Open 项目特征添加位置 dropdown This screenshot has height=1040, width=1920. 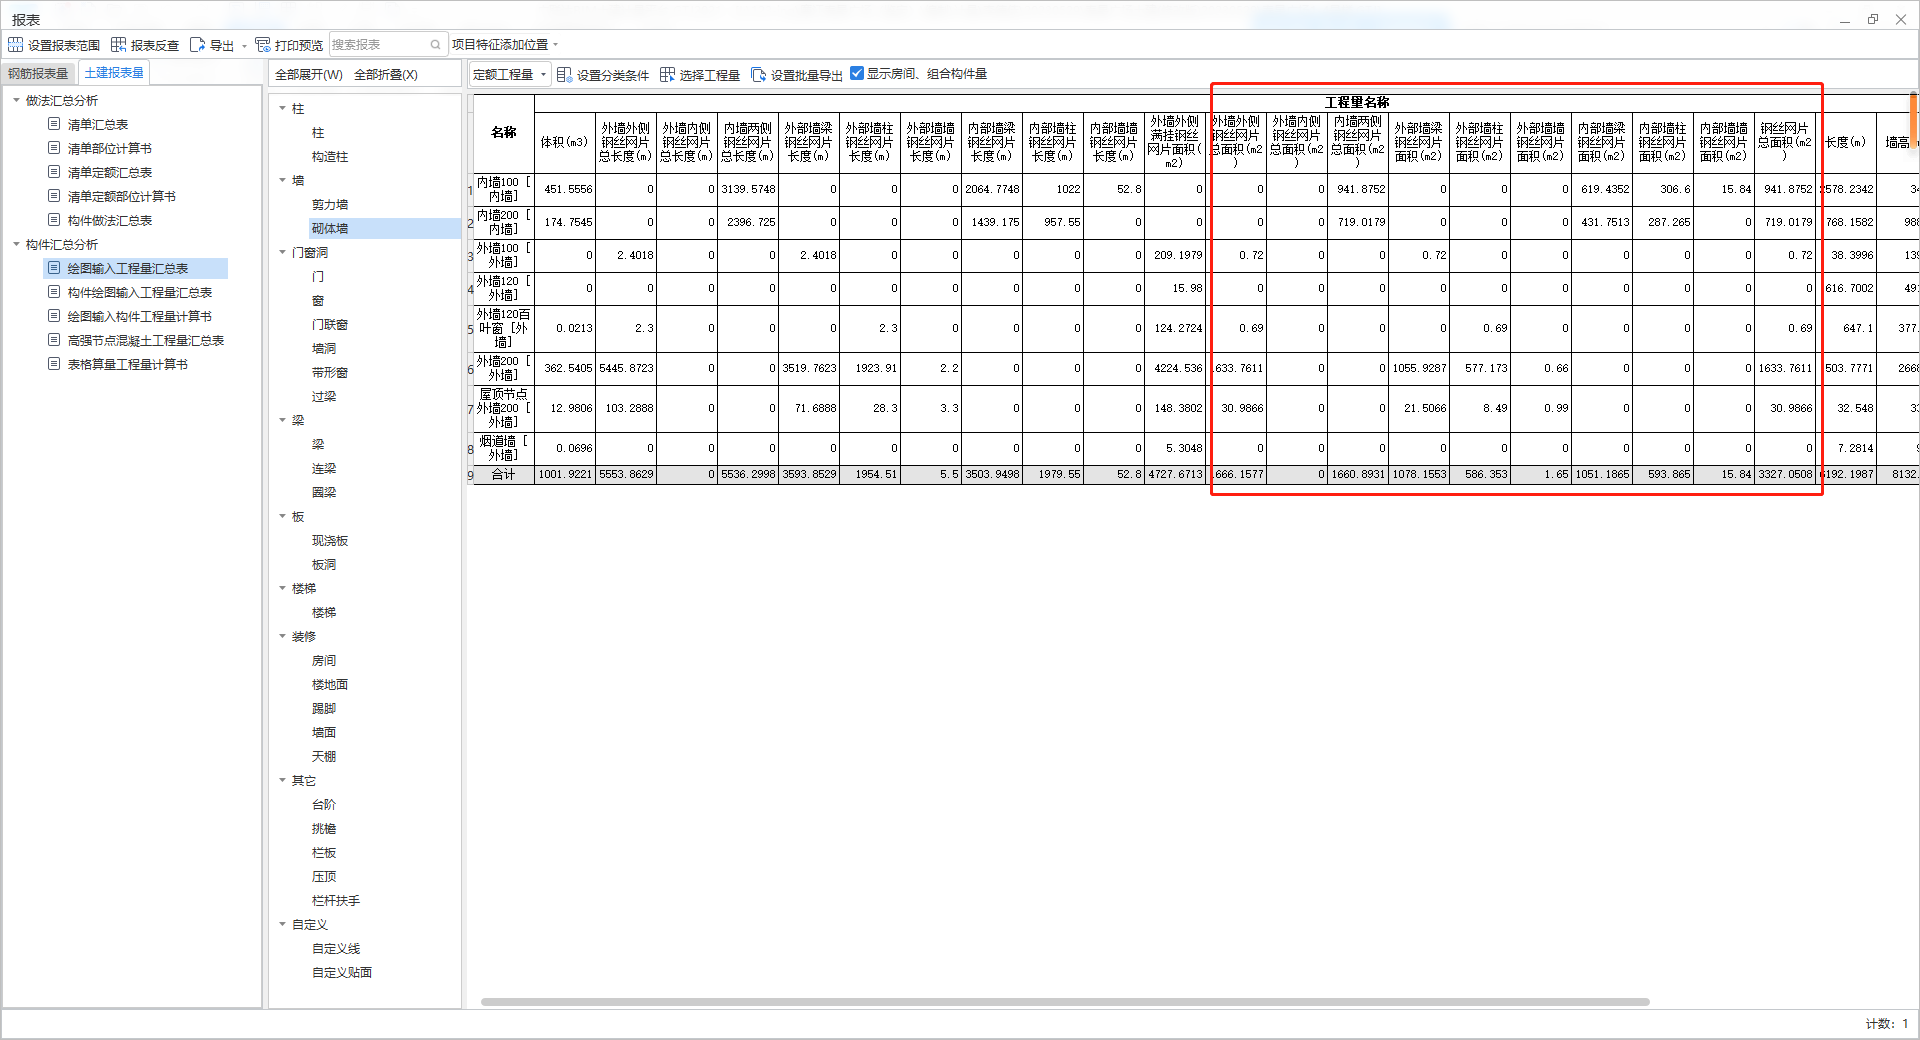click(505, 45)
